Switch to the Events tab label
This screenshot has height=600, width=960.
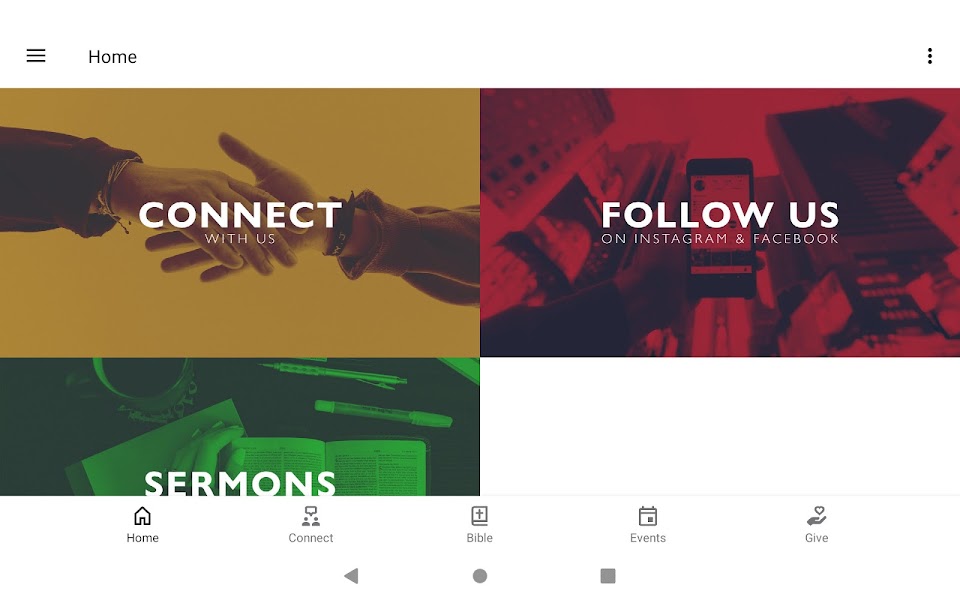pos(648,538)
